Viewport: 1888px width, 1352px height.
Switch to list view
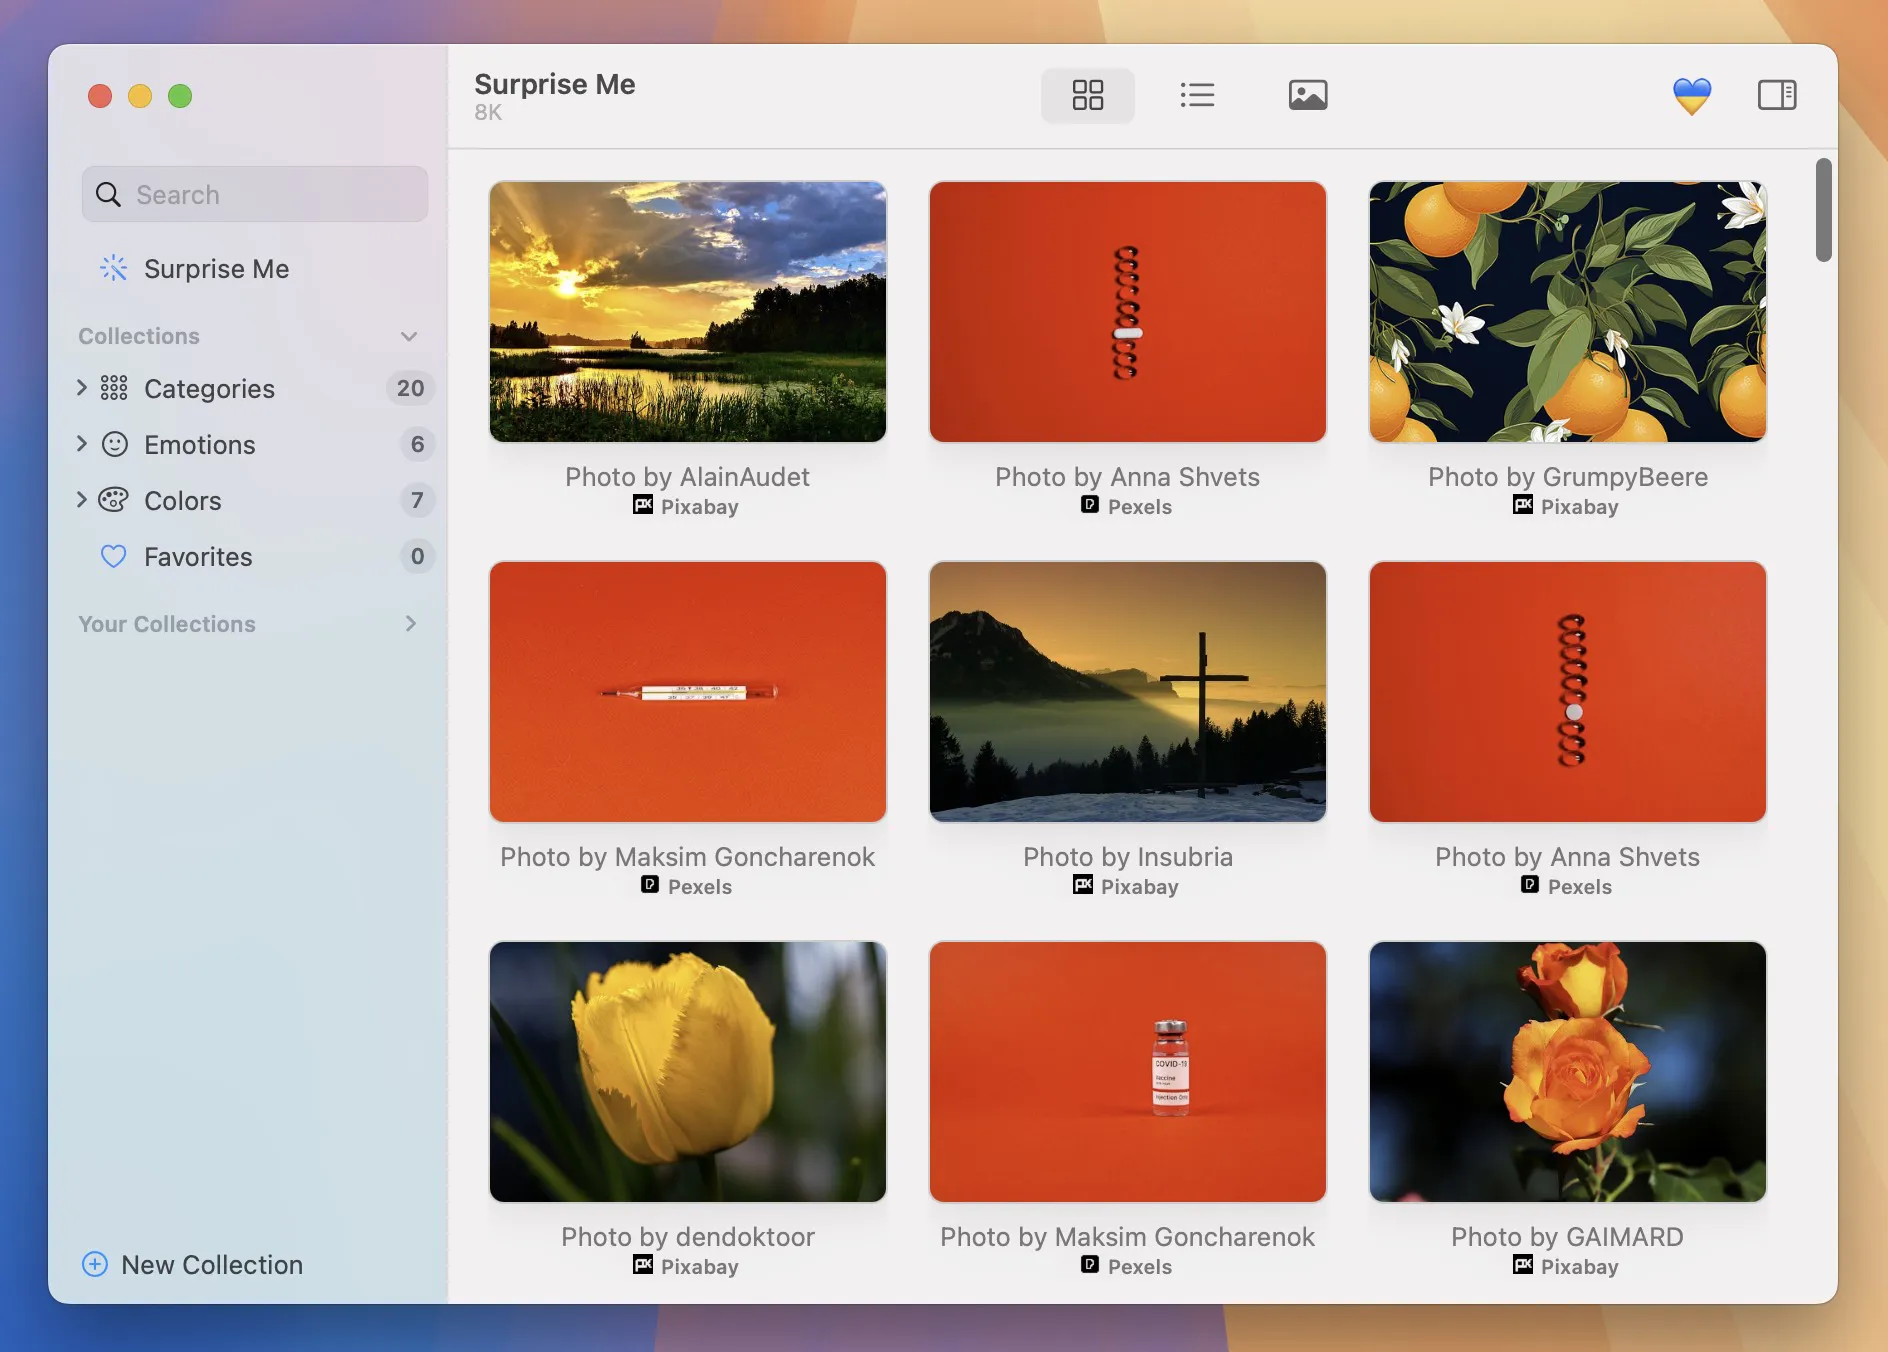pos(1197,95)
